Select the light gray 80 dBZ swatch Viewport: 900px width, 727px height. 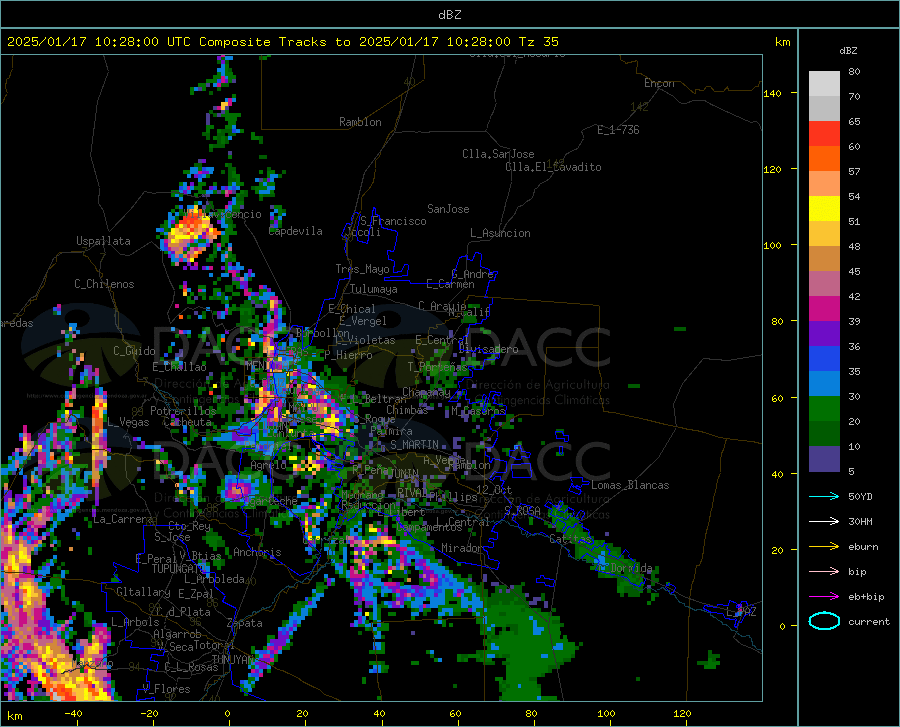tap(824, 84)
